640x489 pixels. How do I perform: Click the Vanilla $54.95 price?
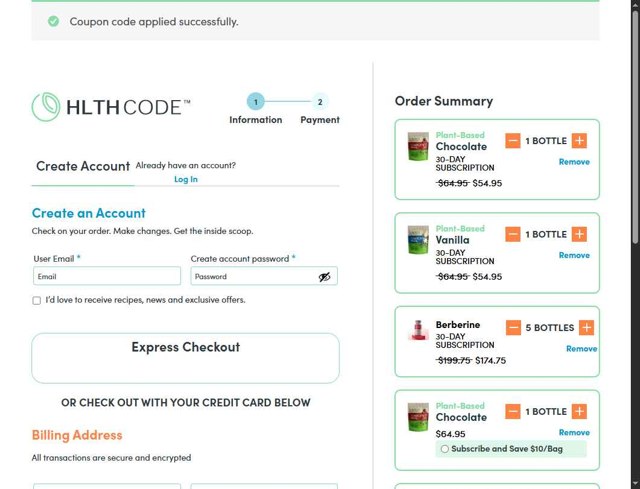(x=487, y=277)
